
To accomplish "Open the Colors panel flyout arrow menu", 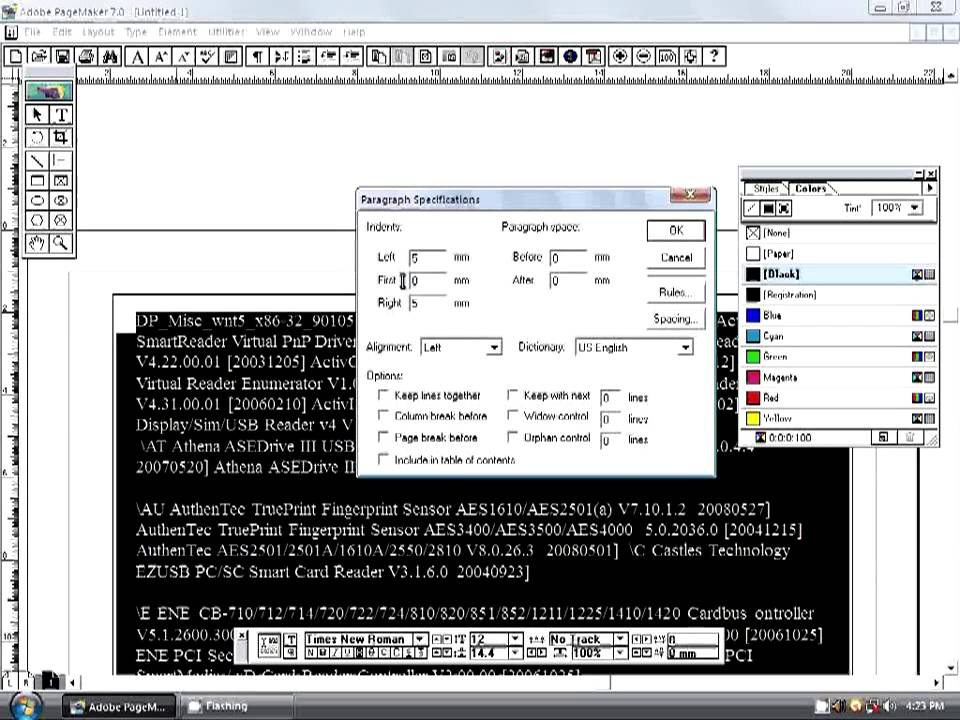I will 930,189.
